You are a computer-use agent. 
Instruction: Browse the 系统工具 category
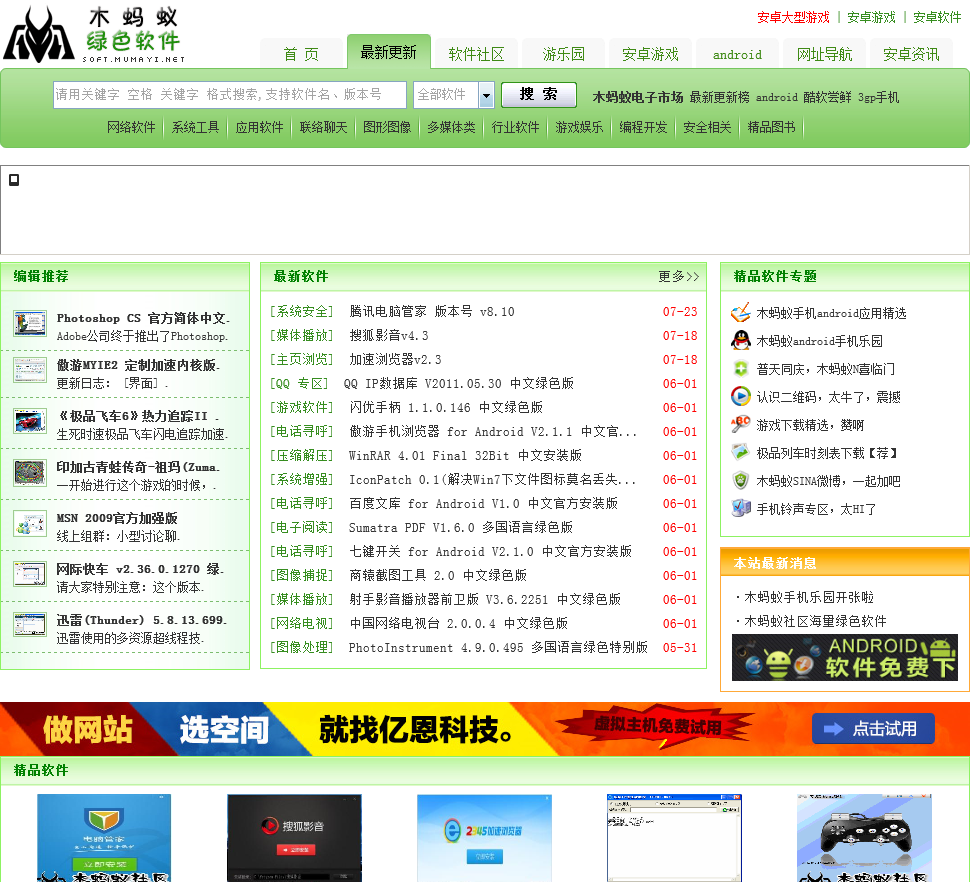point(195,127)
